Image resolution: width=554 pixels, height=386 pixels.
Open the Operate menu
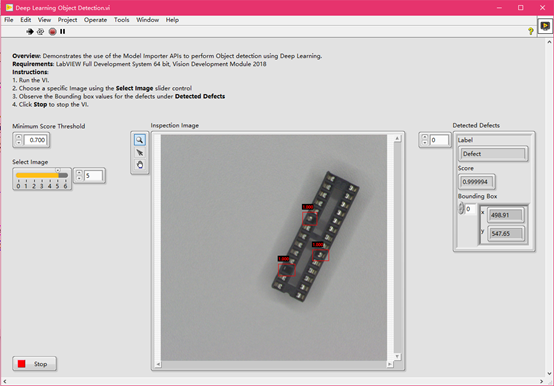click(x=95, y=20)
